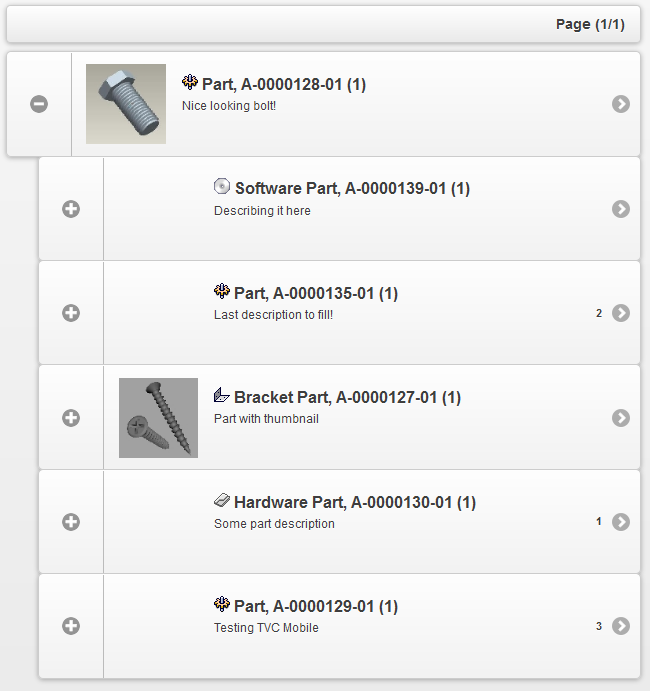Screen dimensions: 650x691
Task: Click the bolt thumbnail image
Action: tap(126, 104)
